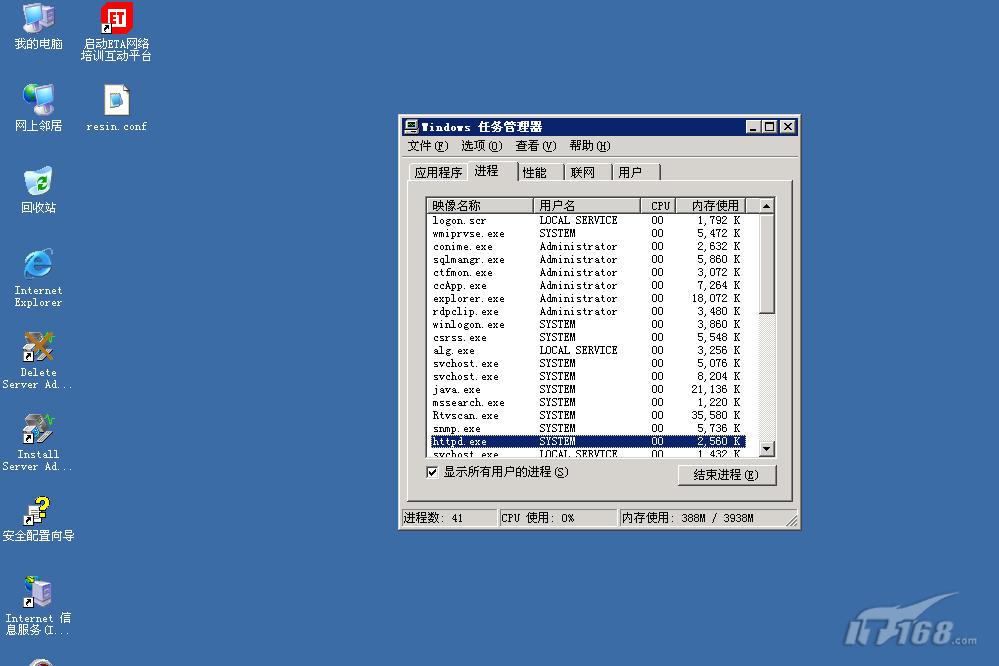This screenshot has width=999, height=666.
Task: Sort by 映像名称 column header
Action: tap(478, 206)
